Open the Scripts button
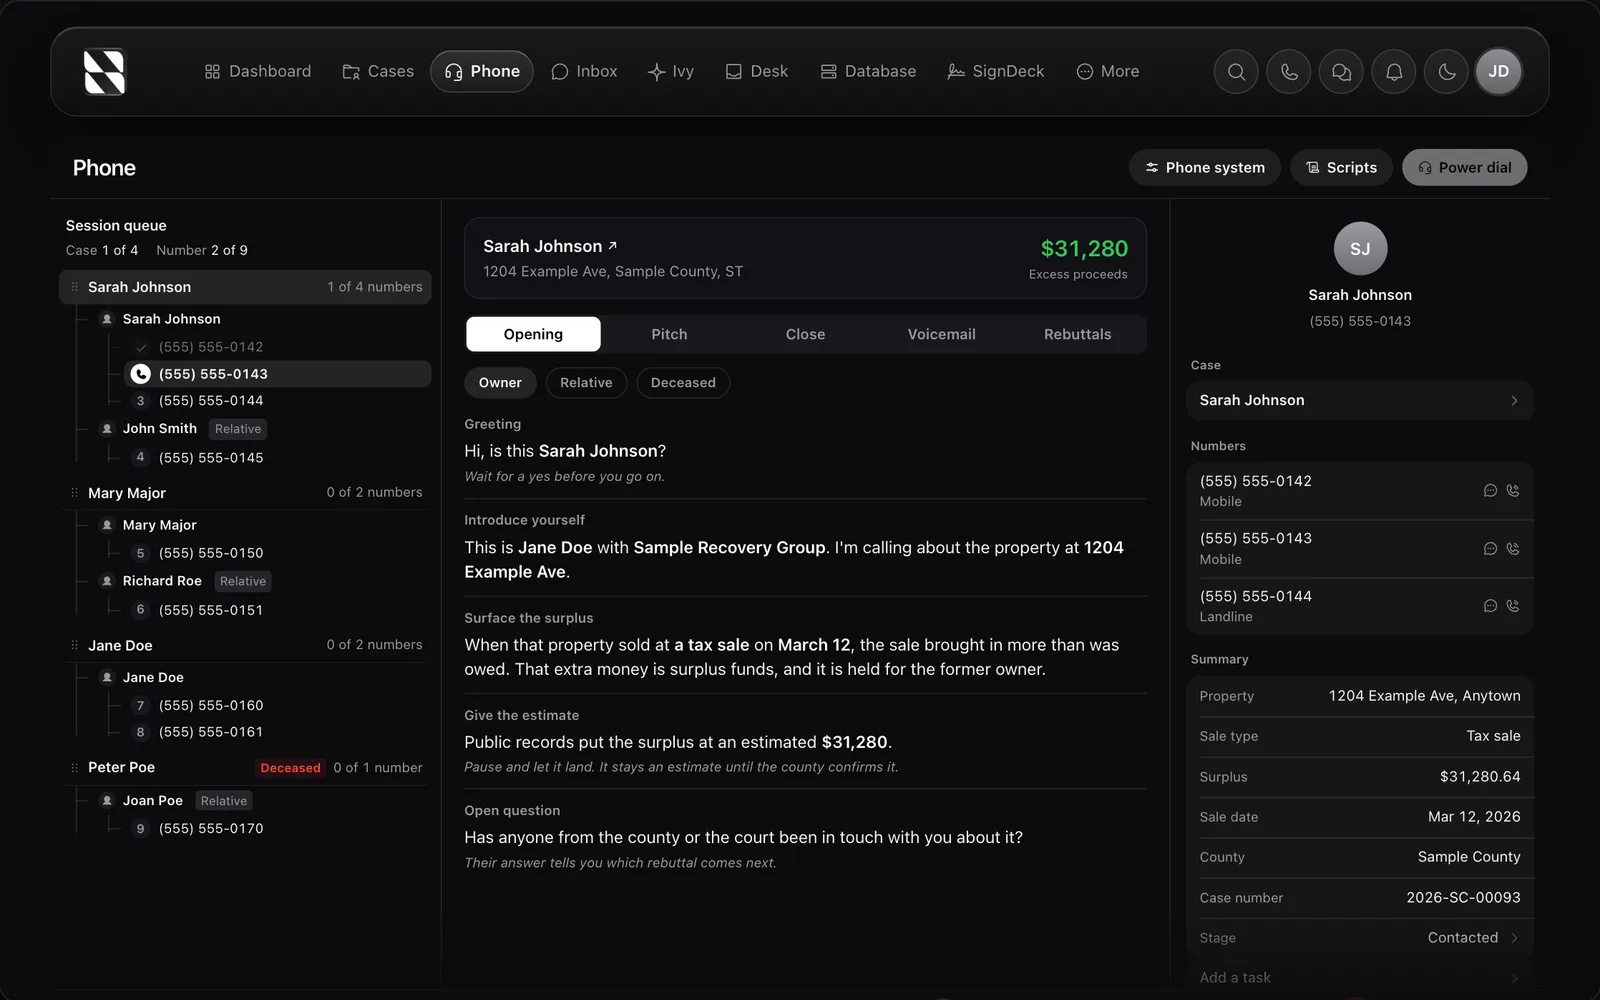1600x1000 pixels. [x=1342, y=168]
